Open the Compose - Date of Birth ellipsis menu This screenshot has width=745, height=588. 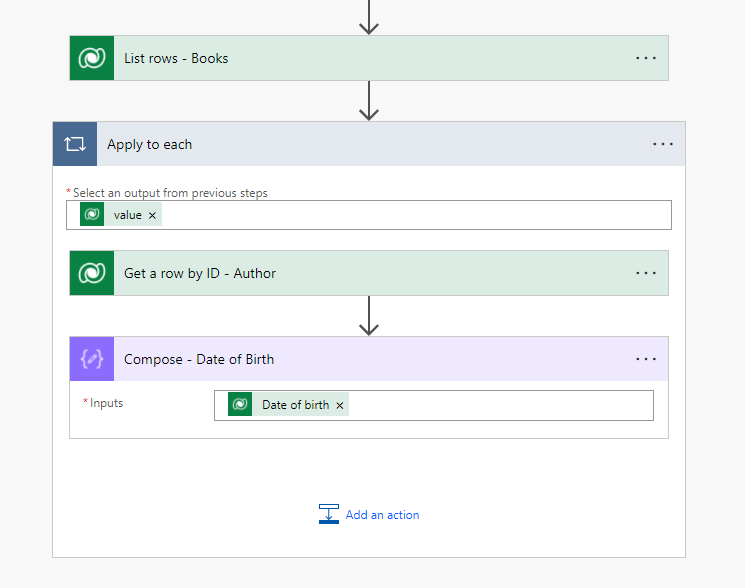click(646, 359)
